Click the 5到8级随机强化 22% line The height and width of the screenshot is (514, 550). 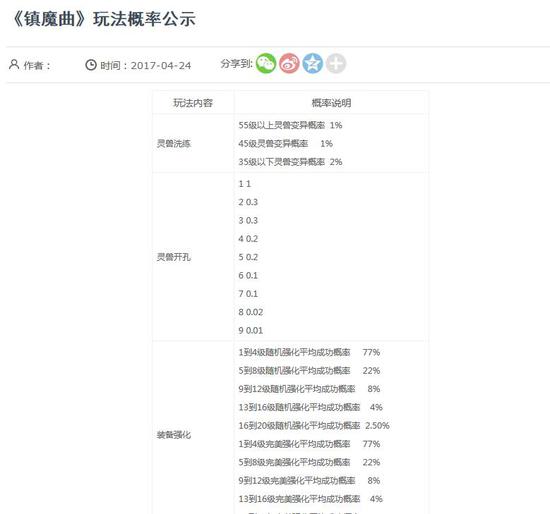[x=309, y=371]
